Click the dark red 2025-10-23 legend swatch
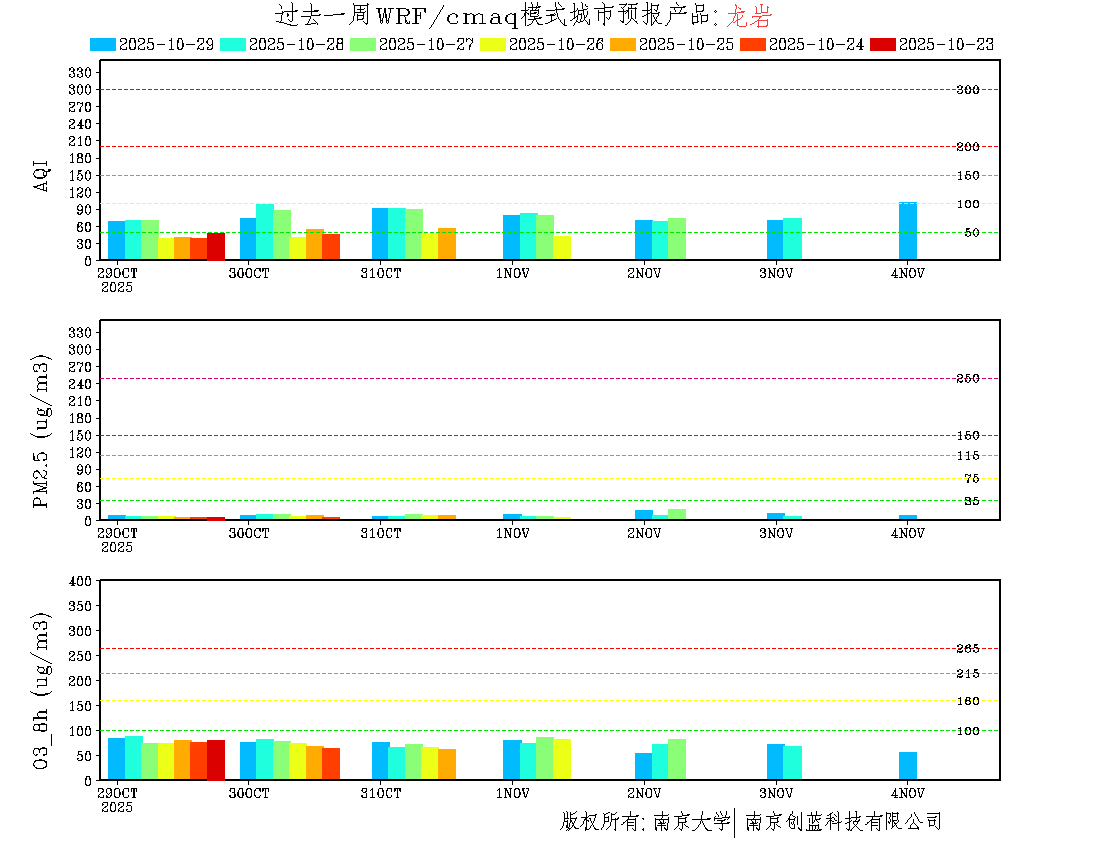Viewport: 1100px width, 850px height. tap(883, 44)
